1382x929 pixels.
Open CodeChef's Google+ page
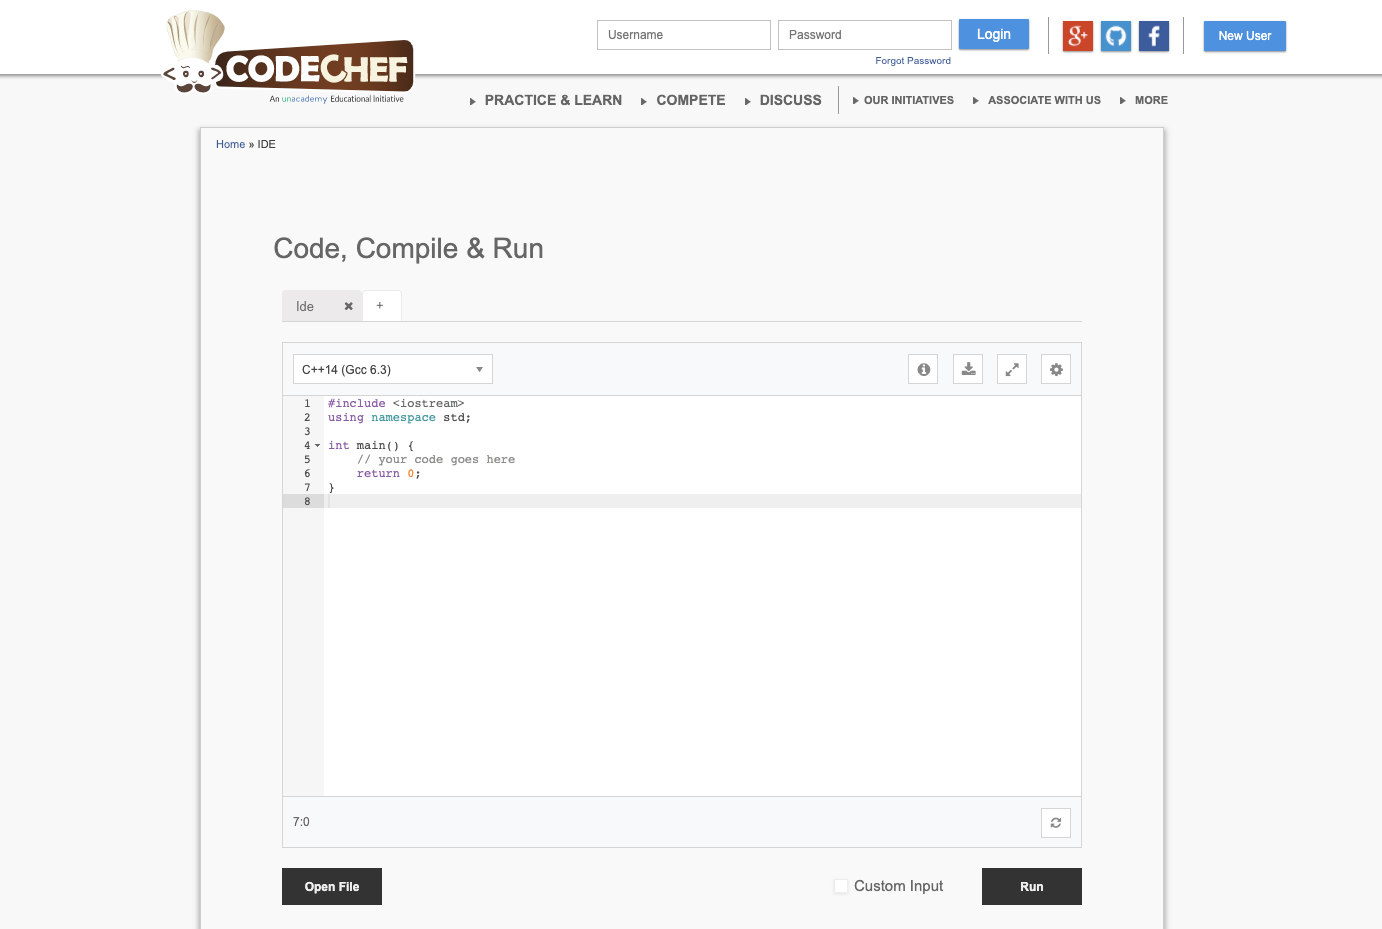(1077, 36)
